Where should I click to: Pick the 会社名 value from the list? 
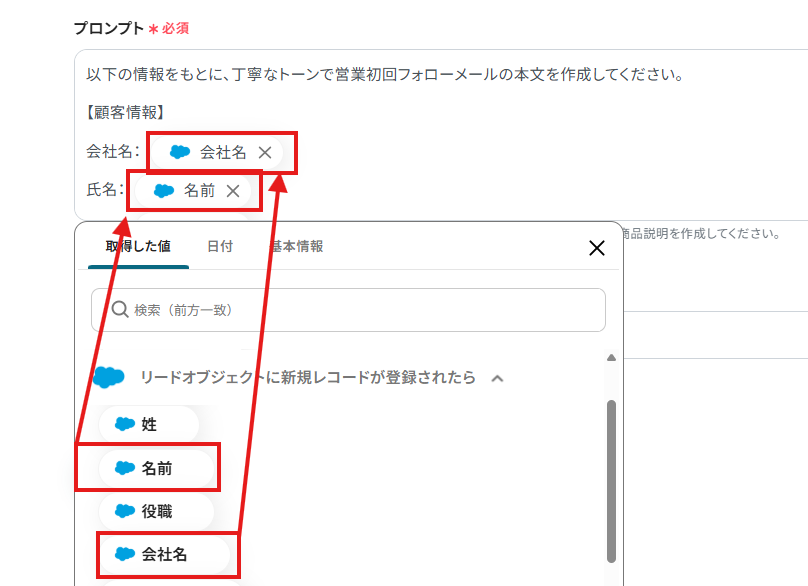(x=164, y=554)
